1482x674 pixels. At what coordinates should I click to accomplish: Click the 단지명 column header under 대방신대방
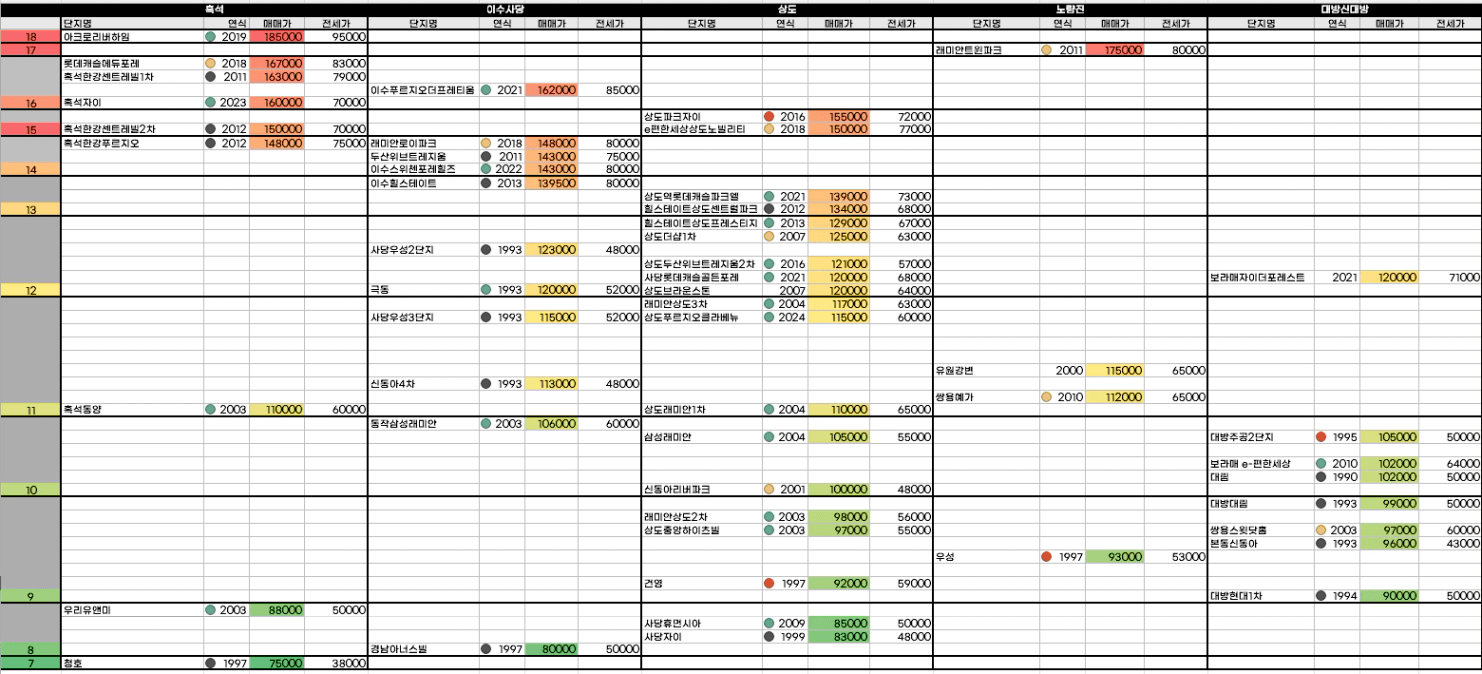pyautogui.click(x=1261, y=22)
